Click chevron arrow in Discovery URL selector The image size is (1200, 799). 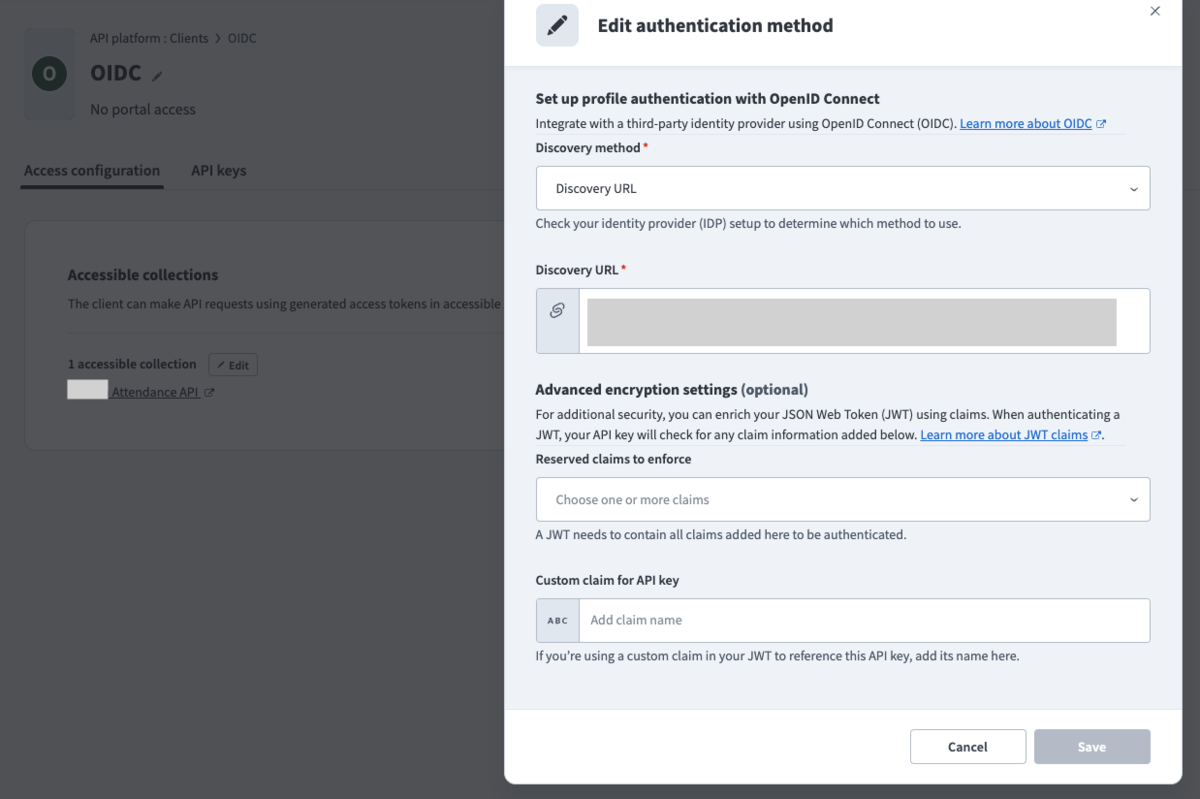click(1133, 189)
